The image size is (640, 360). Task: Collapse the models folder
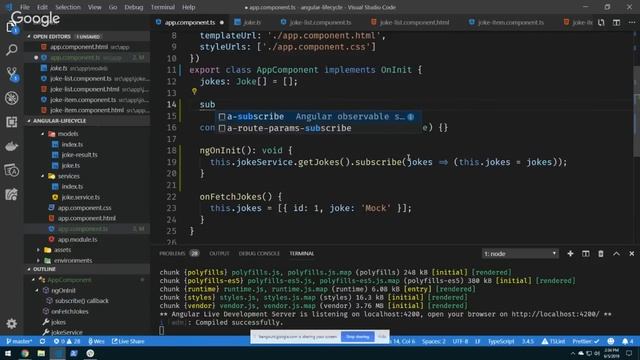[42, 134]
